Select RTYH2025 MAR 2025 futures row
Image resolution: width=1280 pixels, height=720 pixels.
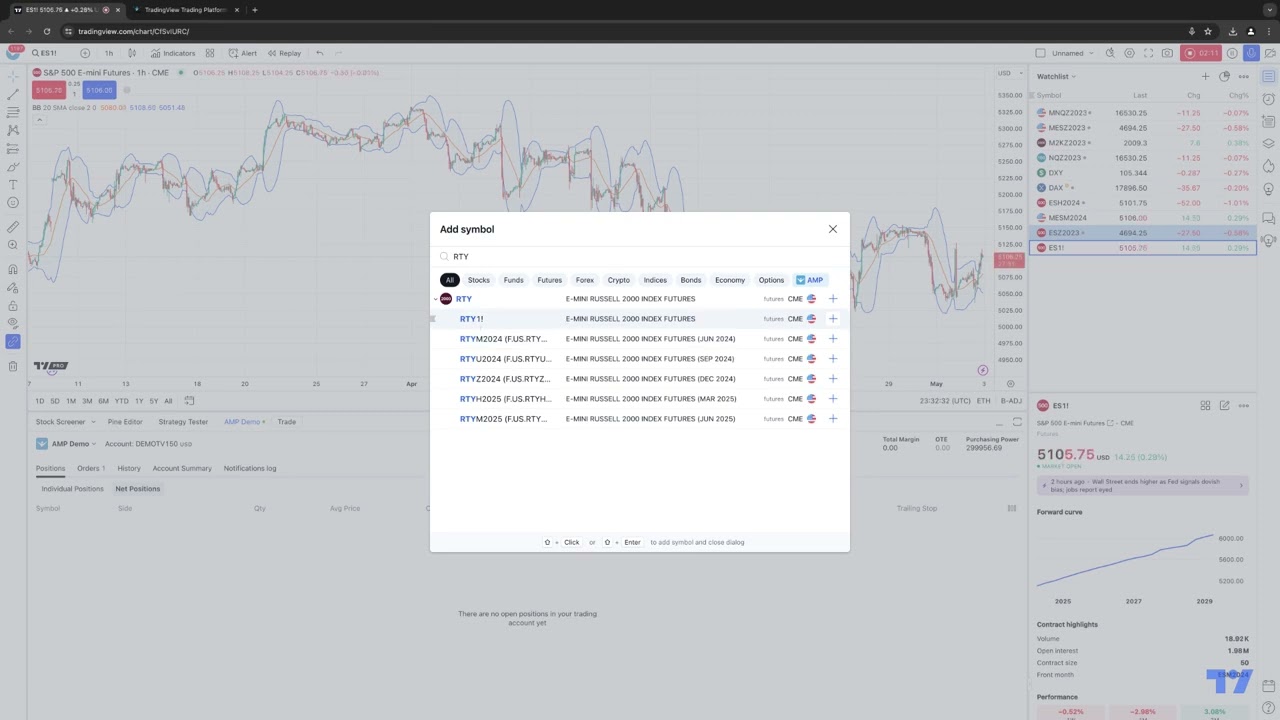[640, 399]
